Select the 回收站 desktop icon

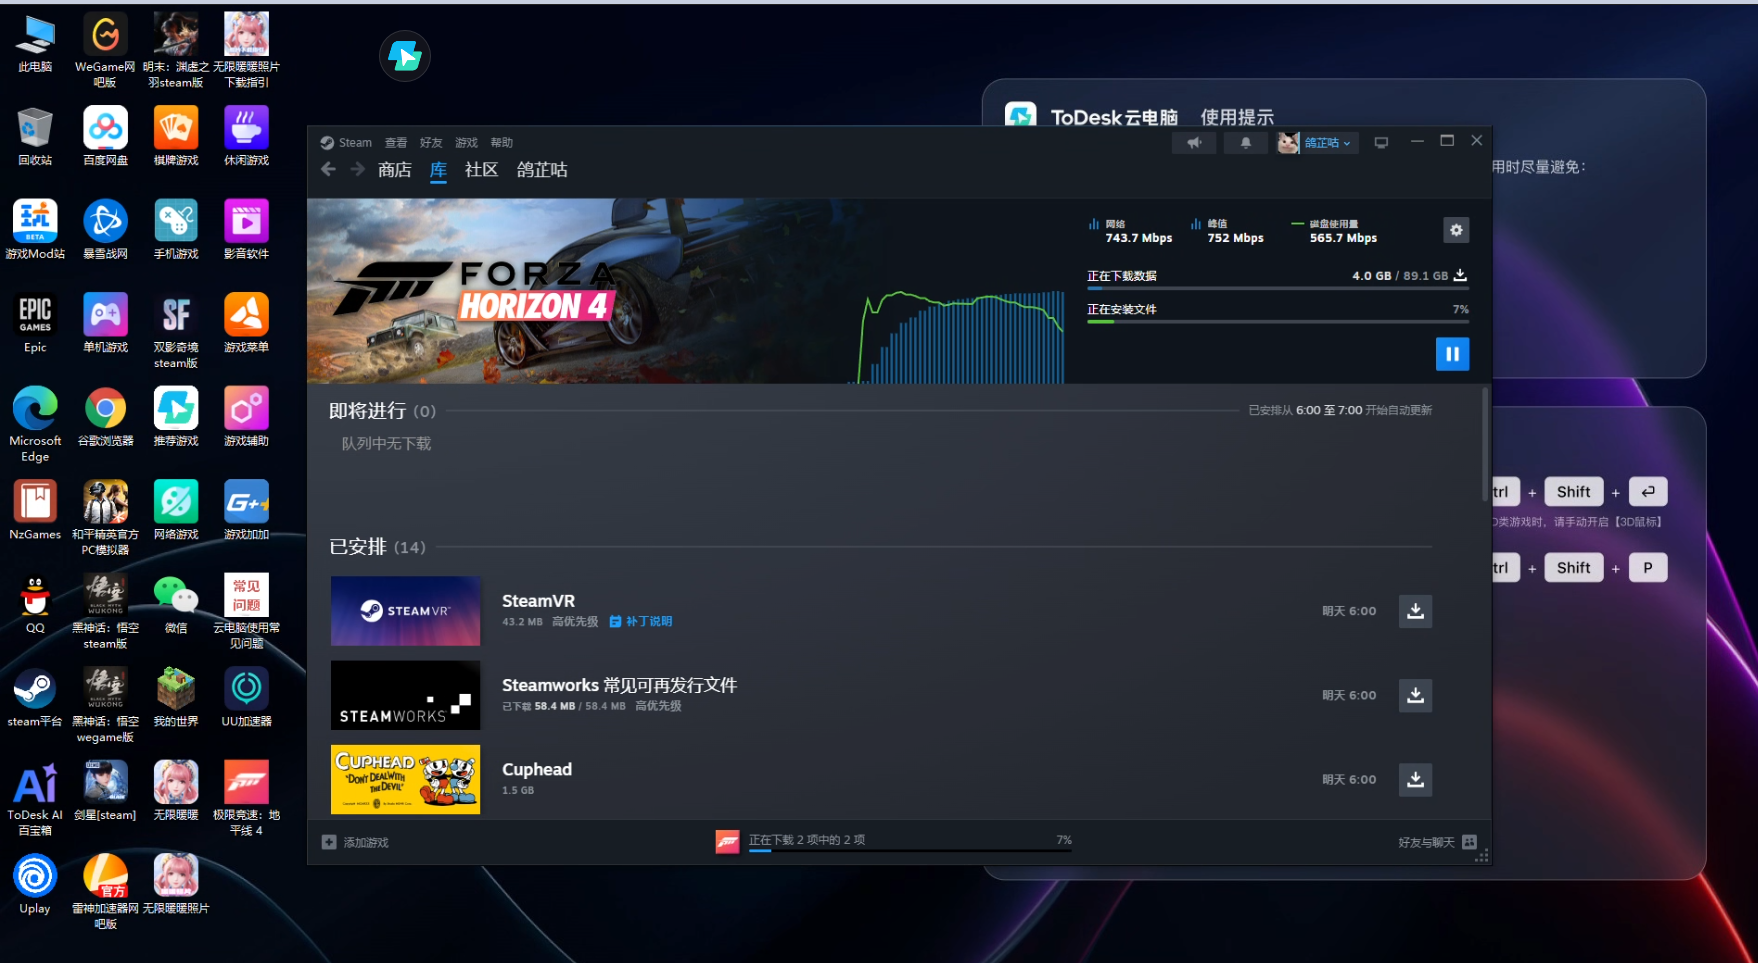tap(35, 137)
